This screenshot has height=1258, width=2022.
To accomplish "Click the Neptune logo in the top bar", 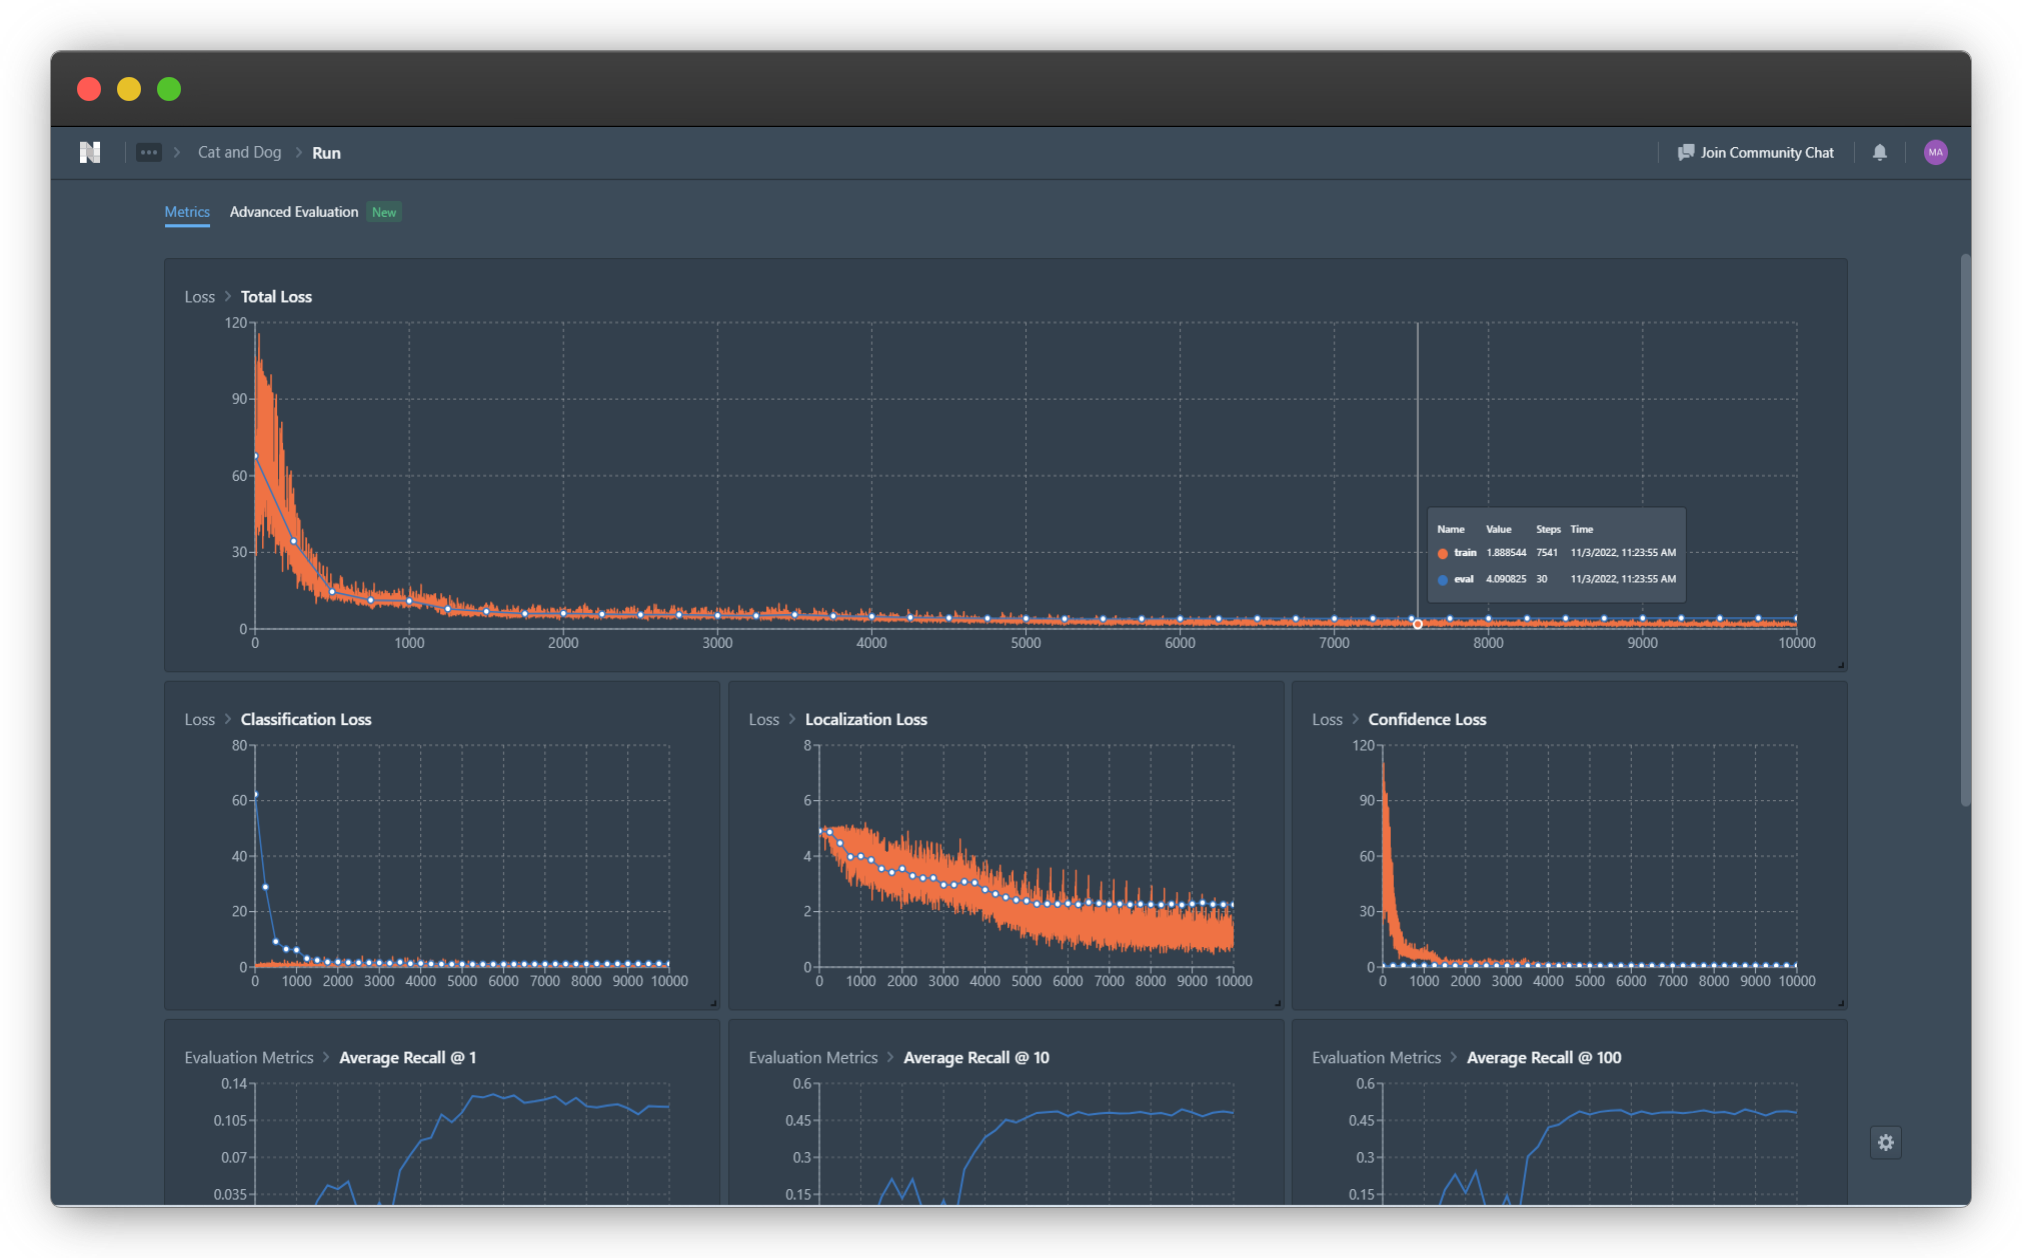I will 88,152.
